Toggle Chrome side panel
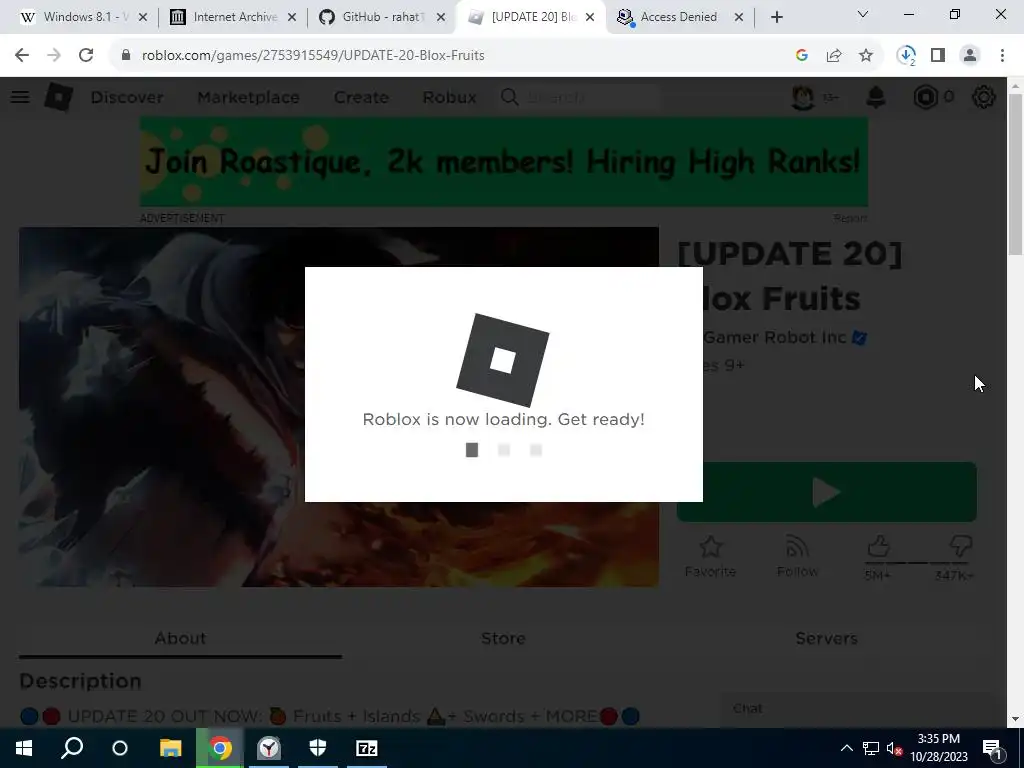The image size is (1024, 768). pos(938,56)
